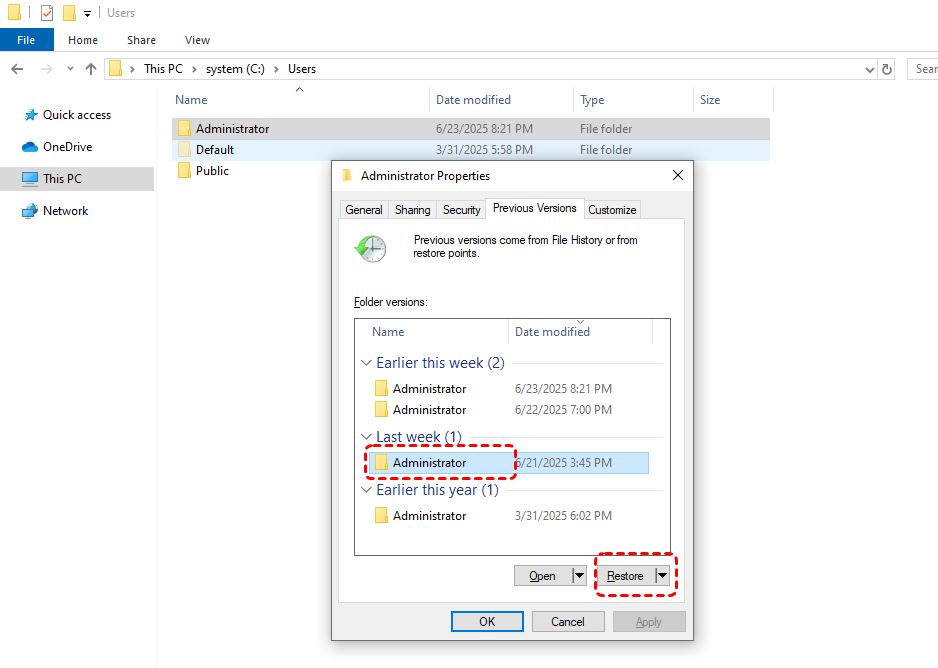938x668 pixels.
Task: Switch to the Previous Versions tab
Action: (535, 208)
